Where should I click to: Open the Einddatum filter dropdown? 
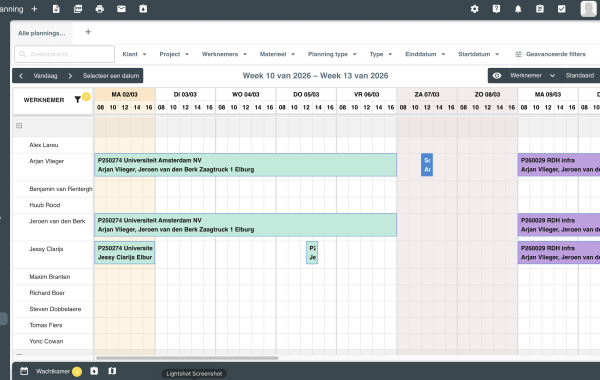[425, 54]
